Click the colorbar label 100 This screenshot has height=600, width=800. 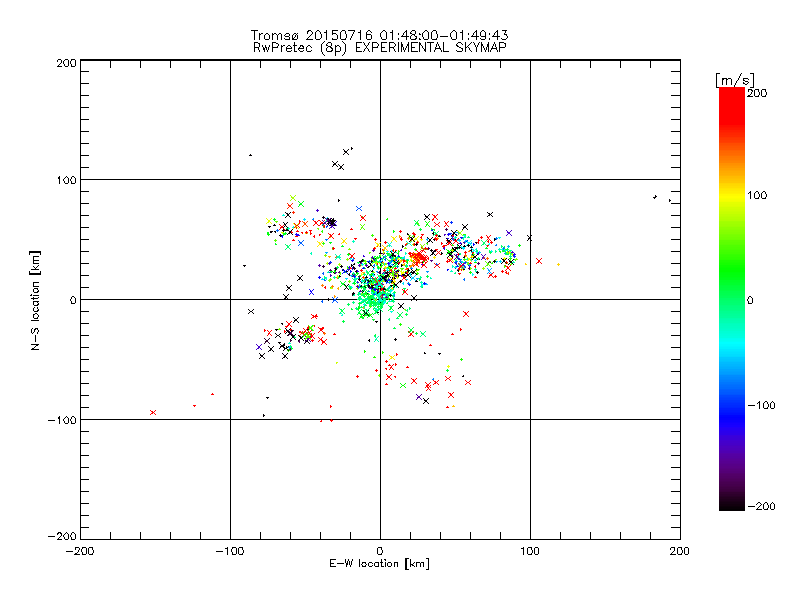757,195
